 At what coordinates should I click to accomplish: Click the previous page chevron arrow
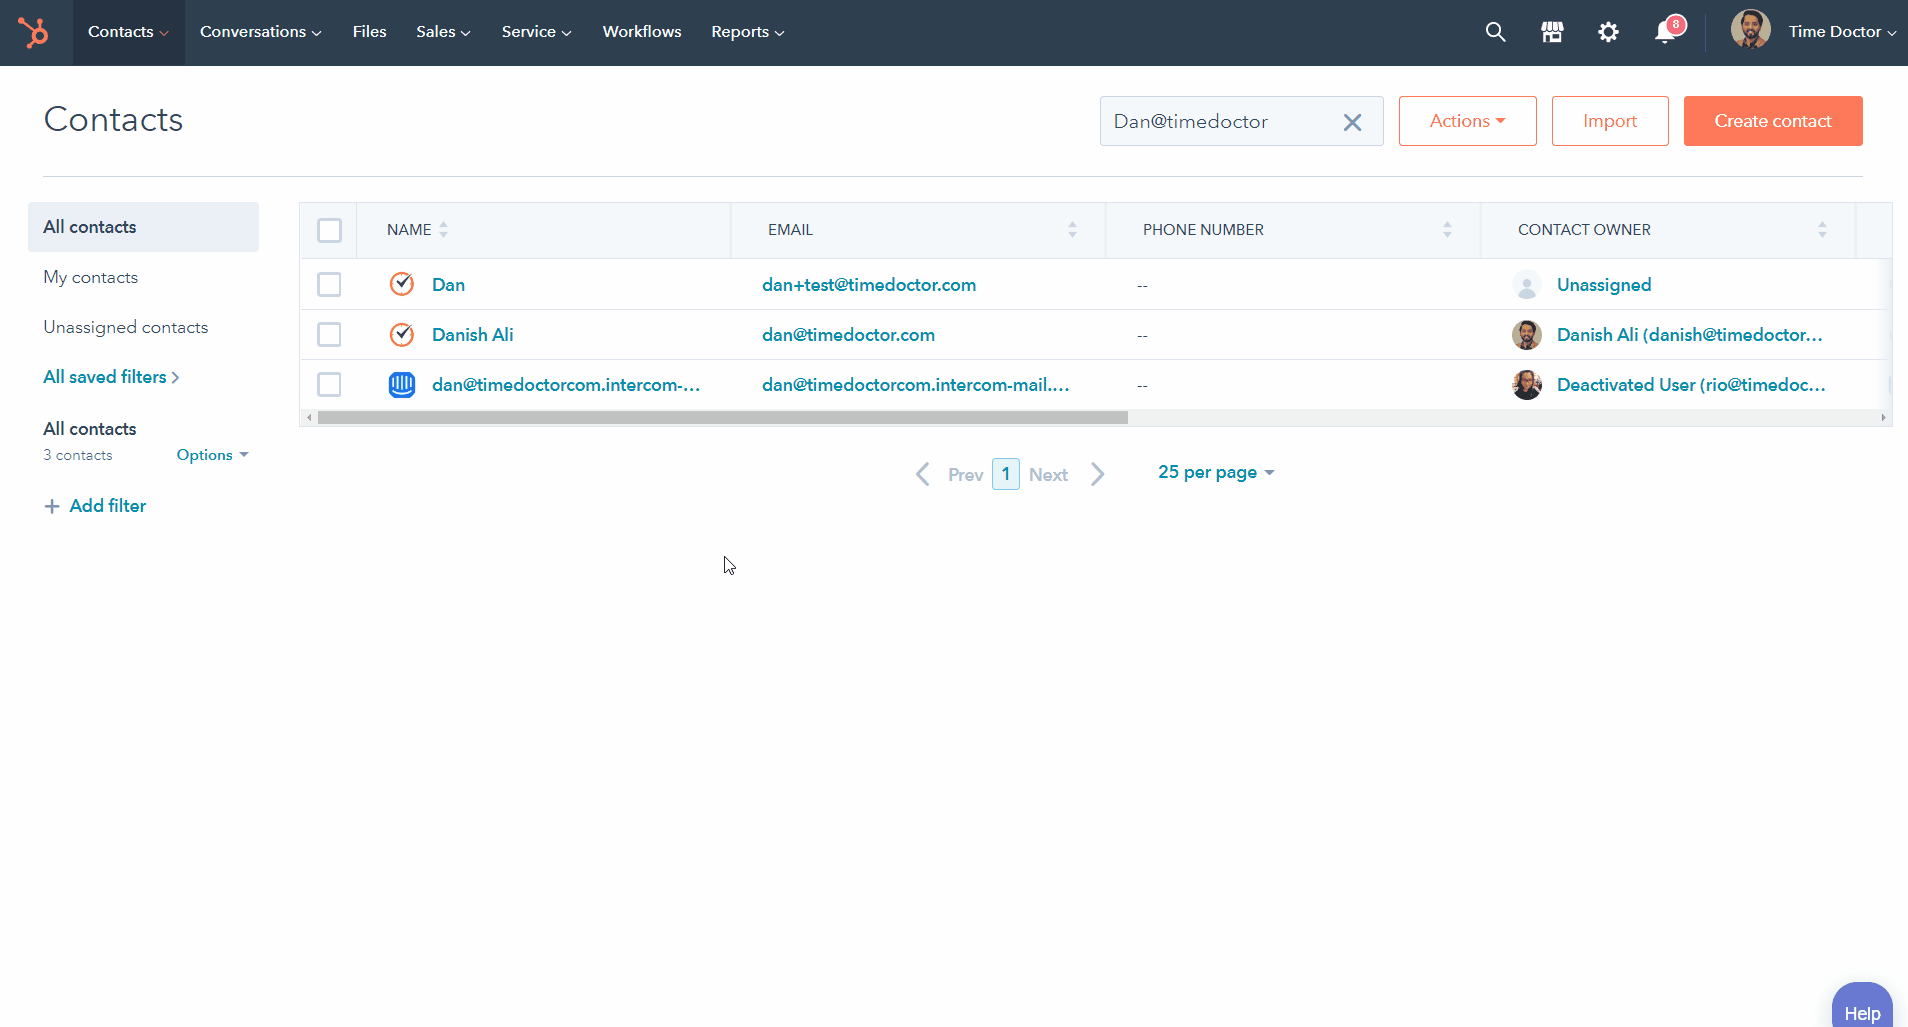[x=923, y=474]
